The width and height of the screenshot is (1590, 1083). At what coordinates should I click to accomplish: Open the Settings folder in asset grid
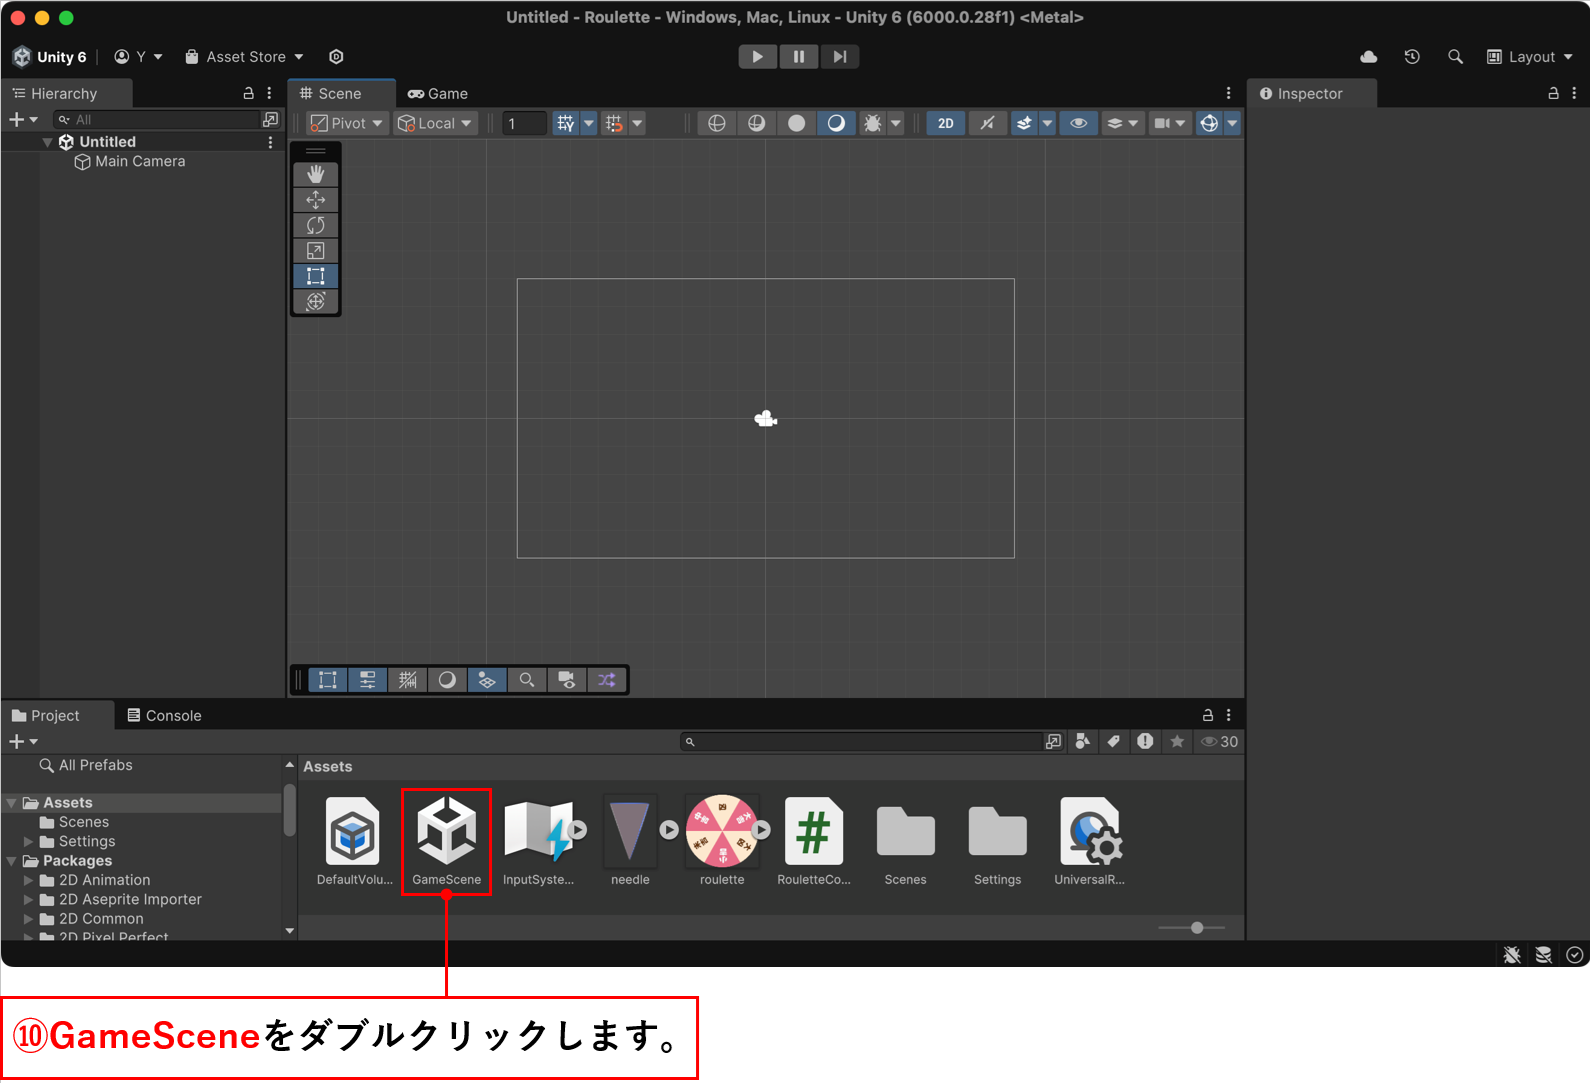click(998, 841)
